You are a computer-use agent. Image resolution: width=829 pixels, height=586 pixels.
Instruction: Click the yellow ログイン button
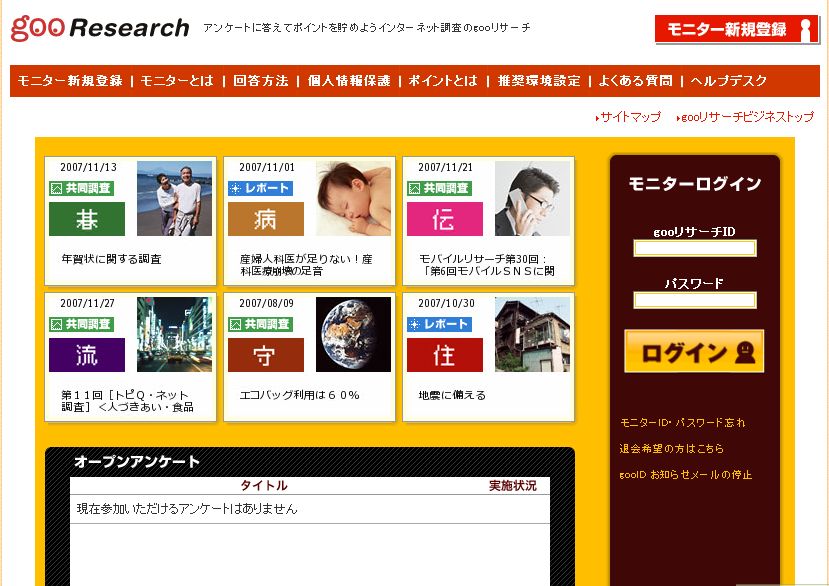pos(694,351)
